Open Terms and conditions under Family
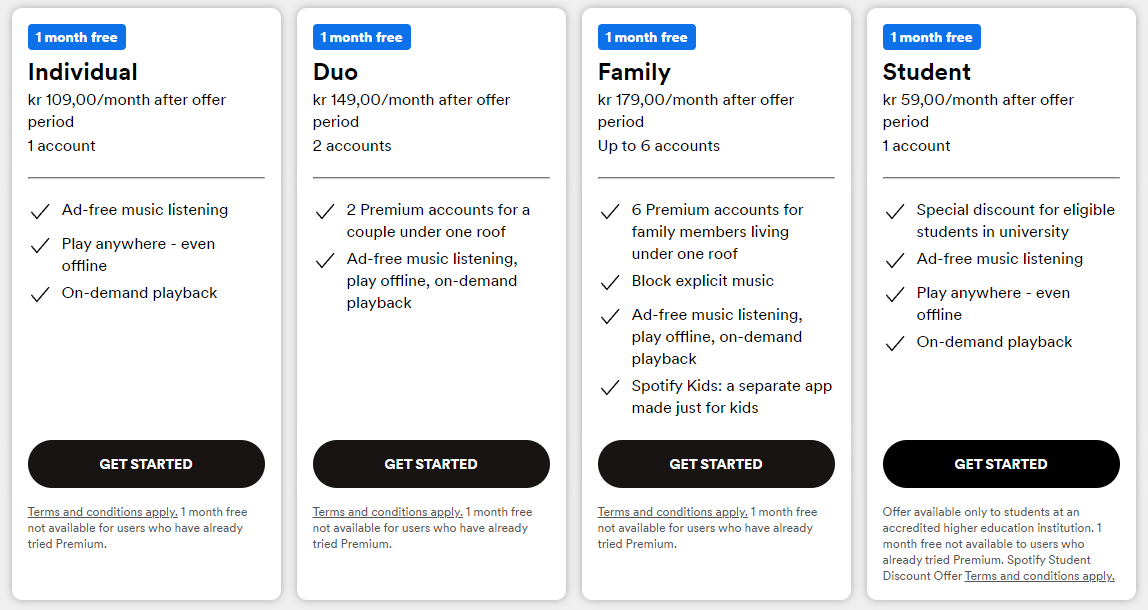1148x610 pixels. [672, 512]
